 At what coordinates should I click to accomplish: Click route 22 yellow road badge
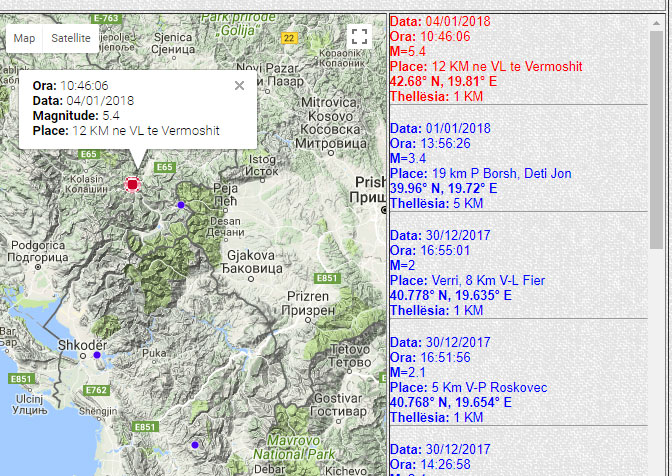[289, 37]
